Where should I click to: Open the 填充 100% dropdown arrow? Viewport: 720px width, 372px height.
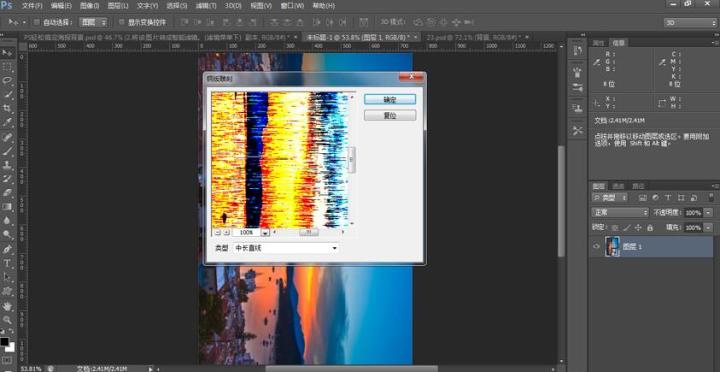tap(708, 228)
